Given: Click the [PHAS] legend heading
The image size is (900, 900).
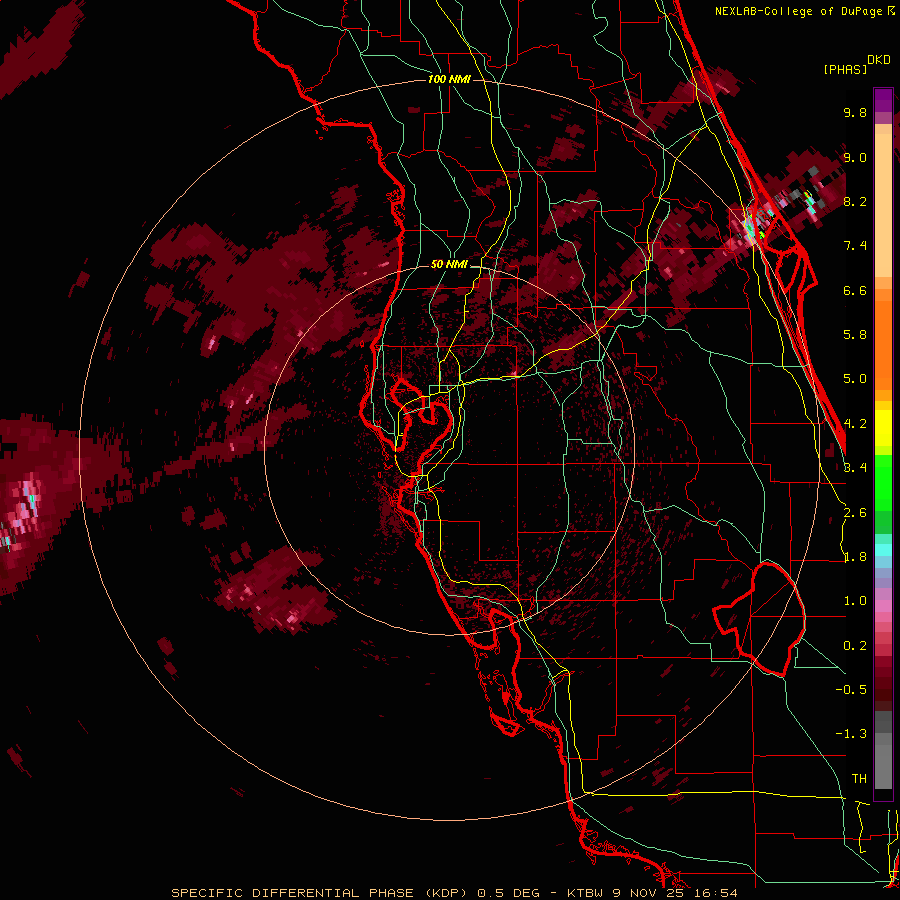Looking at the screenshot, I should click(x=845, y=69).
